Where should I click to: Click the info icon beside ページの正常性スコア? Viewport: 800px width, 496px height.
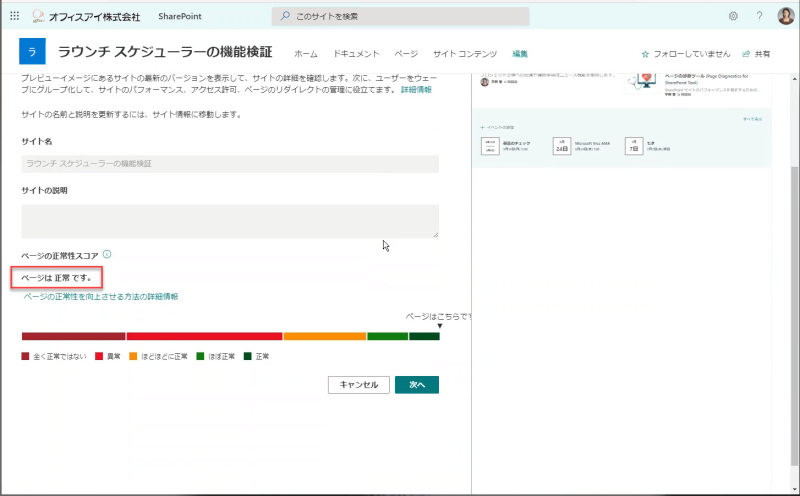107,254
